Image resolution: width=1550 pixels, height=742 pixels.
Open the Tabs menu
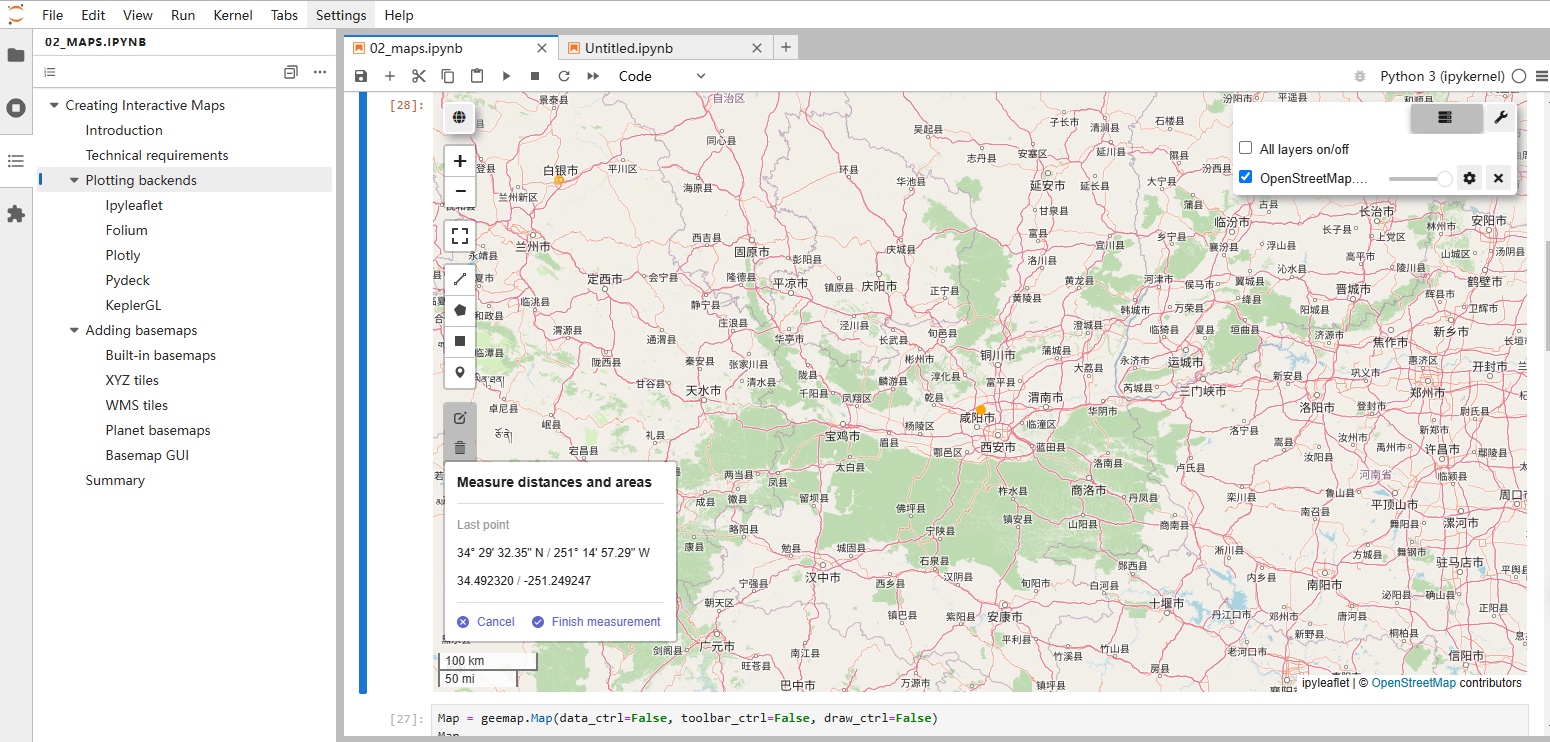pyautogui.click(x=284, y=15)
